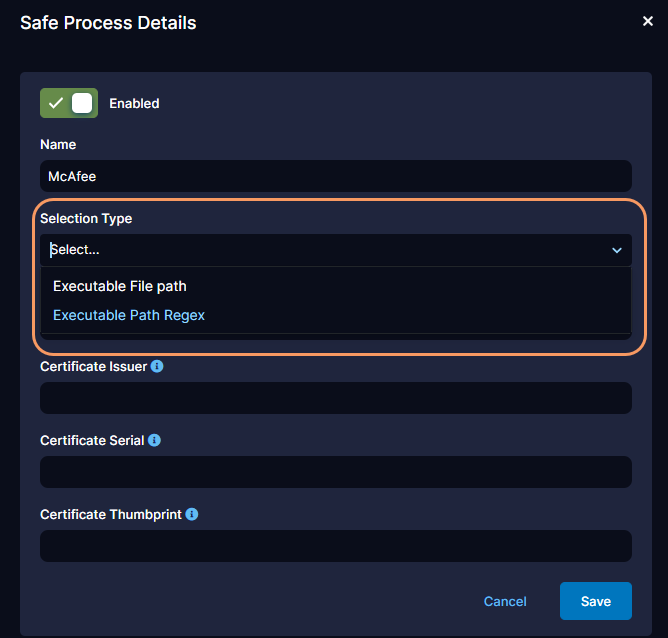Cancel the safe process changes
Viewport: 668px width, 638px height.
pos(505,601)
